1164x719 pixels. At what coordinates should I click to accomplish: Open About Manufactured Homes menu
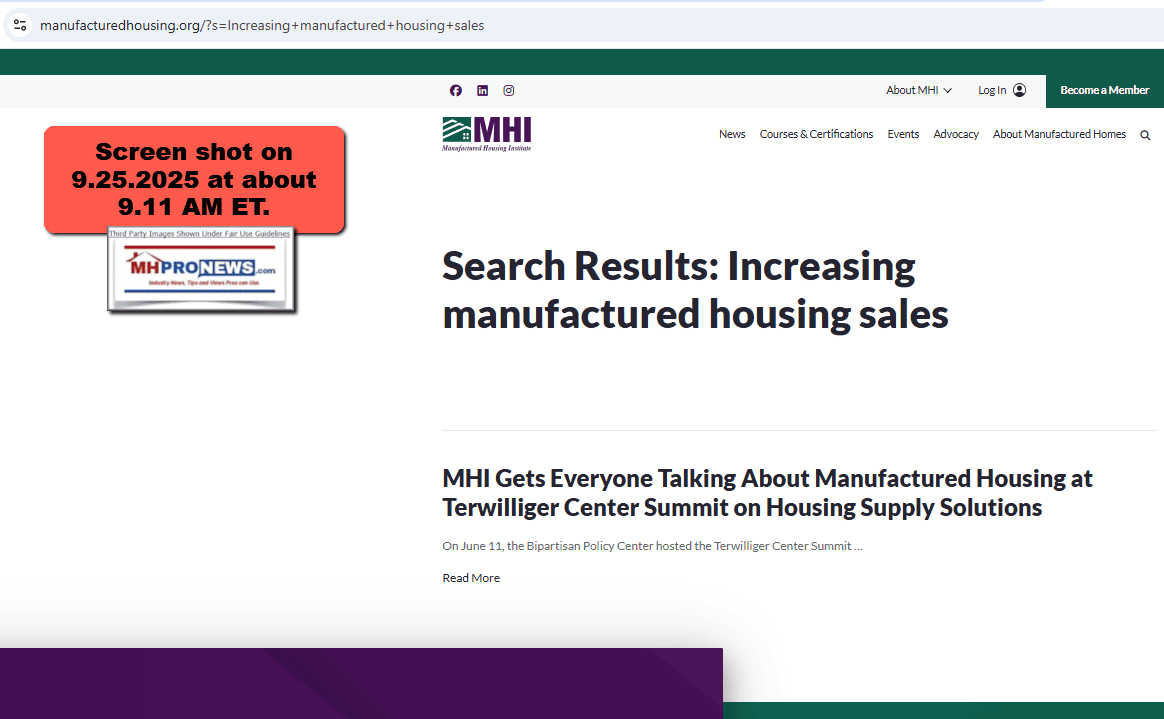[1059, 134]
